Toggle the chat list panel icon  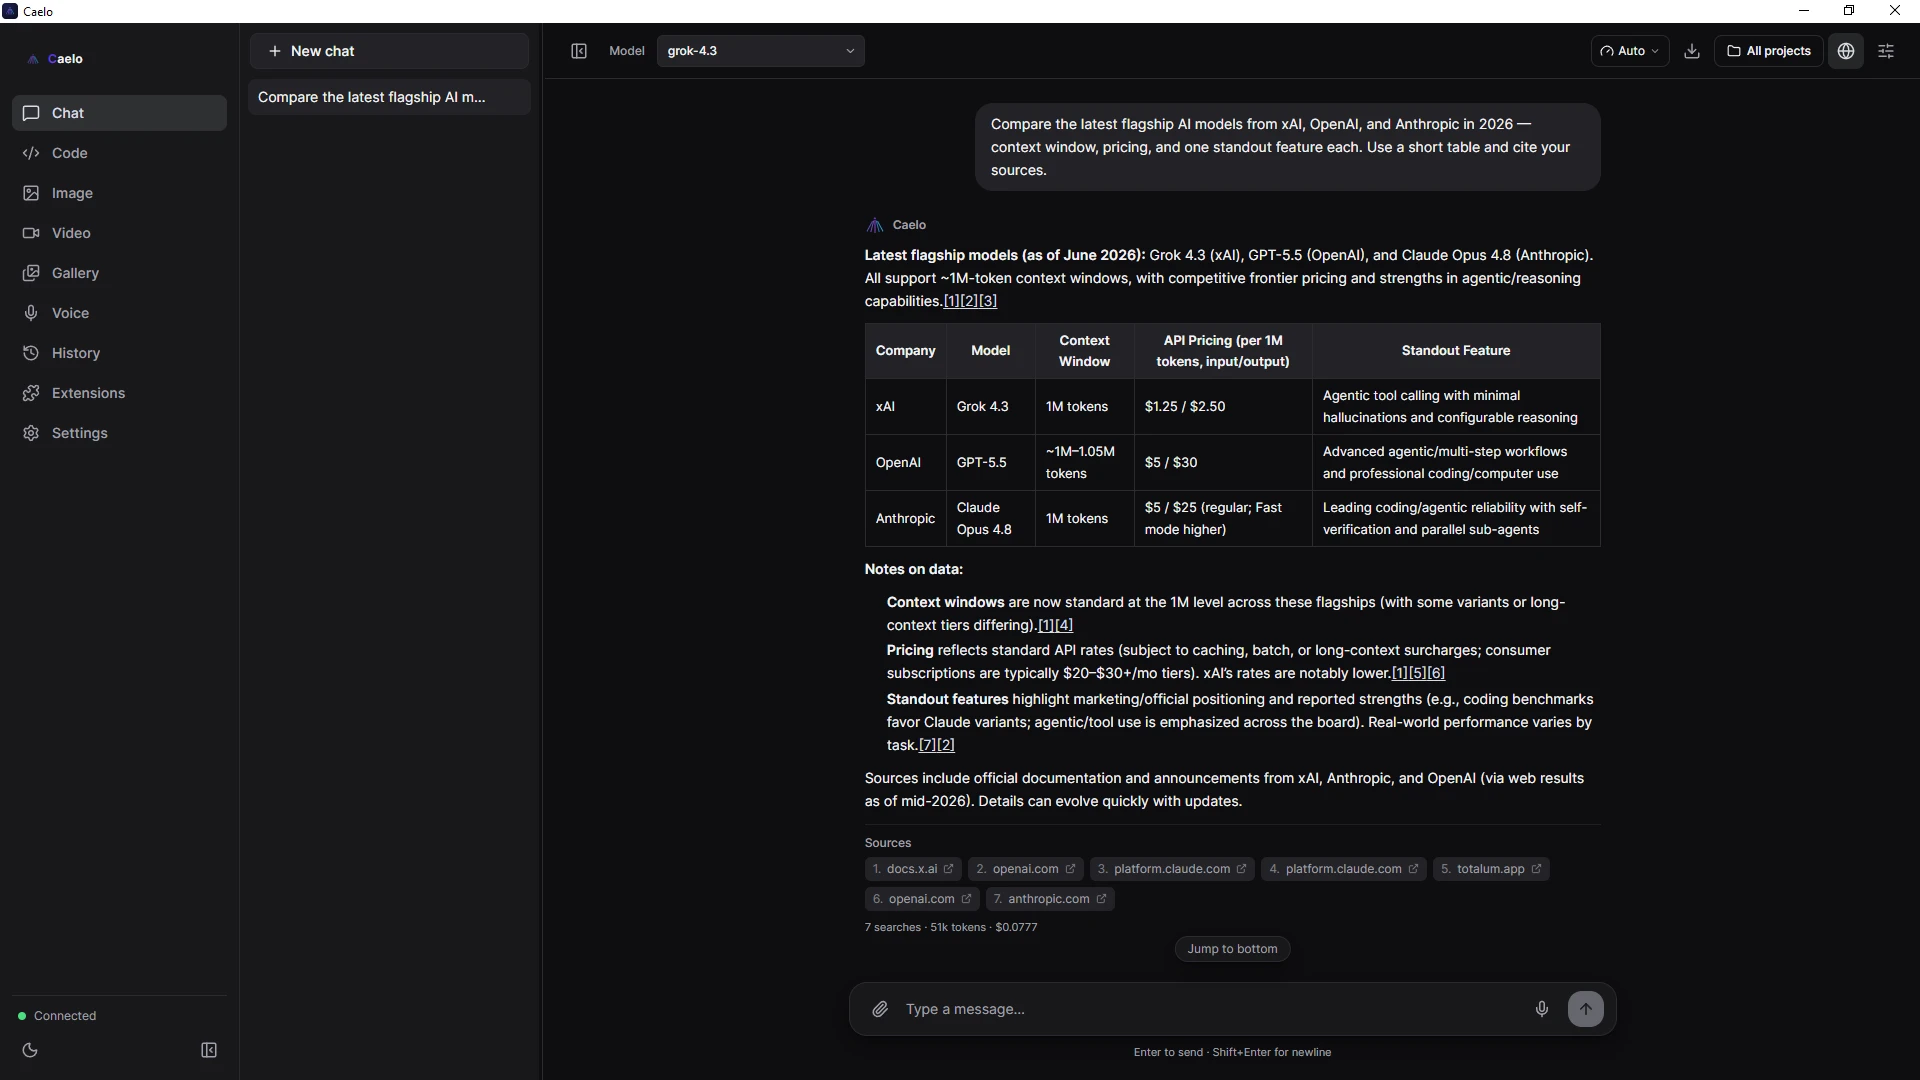(579, 51)
